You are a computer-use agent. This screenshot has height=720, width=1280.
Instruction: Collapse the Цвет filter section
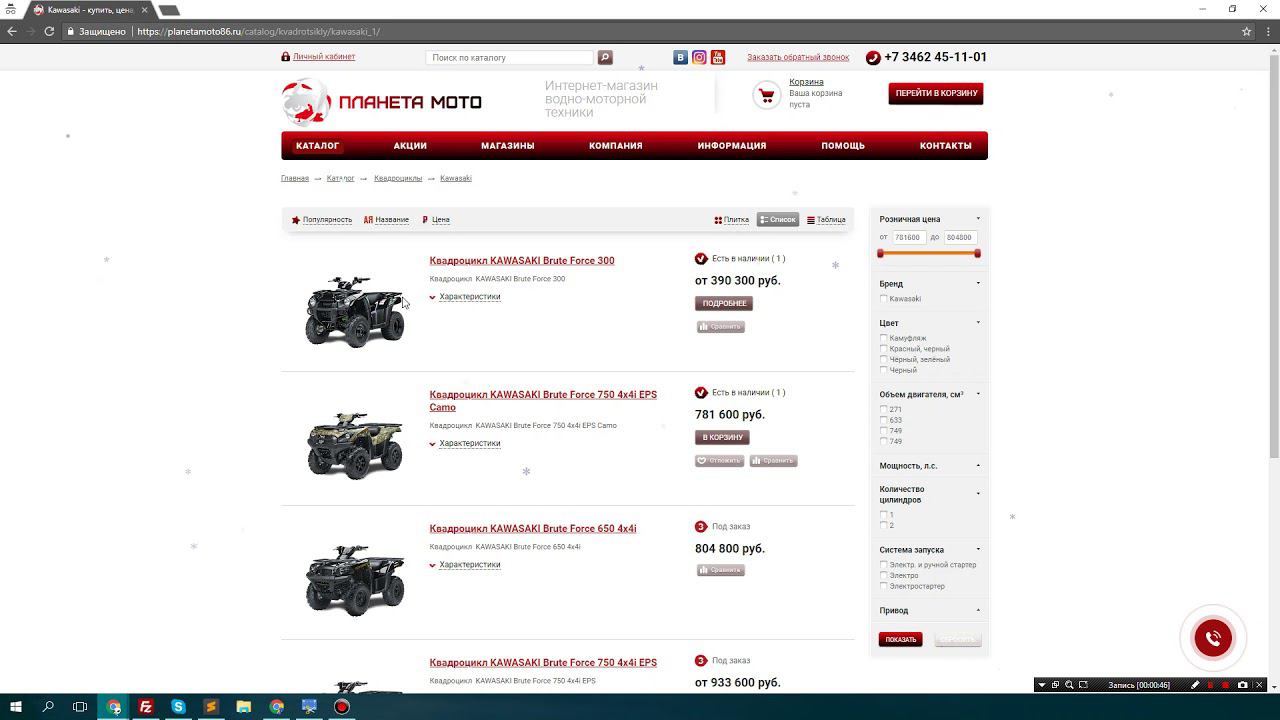click(x=978, y=323)
